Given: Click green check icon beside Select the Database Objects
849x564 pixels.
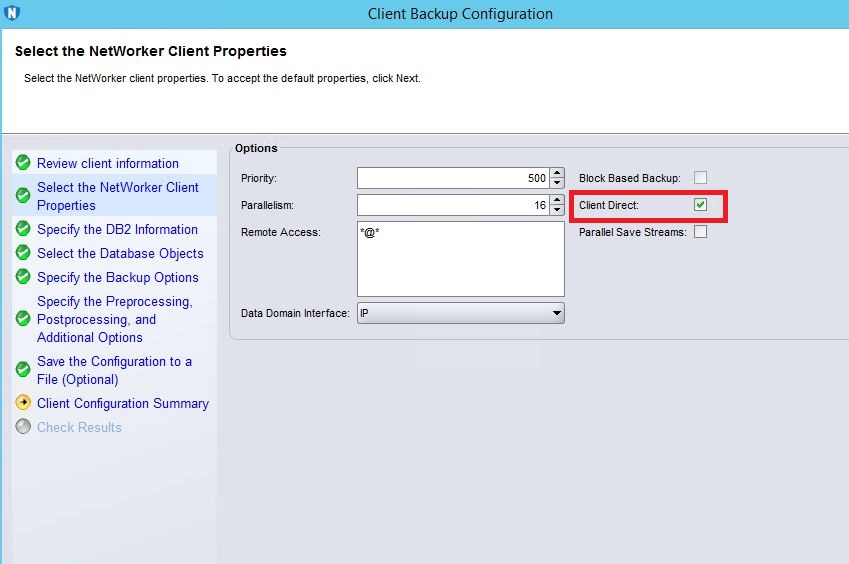Looking at the screenshot, I should point(23,252).
